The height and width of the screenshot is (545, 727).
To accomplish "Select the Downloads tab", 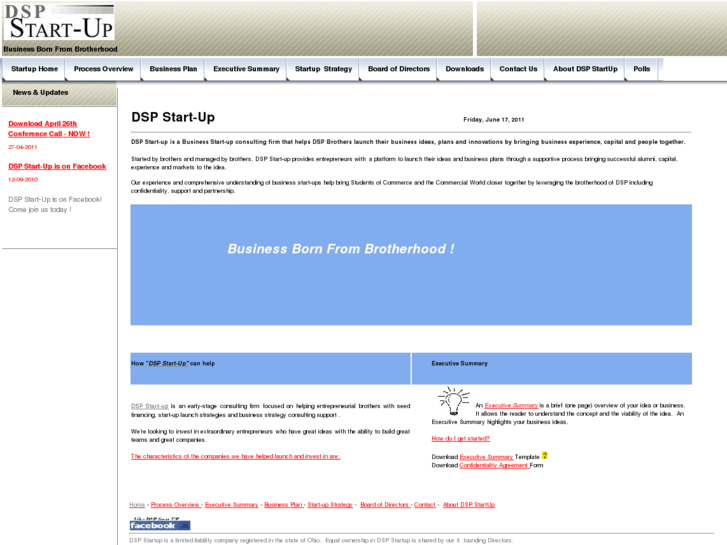I will coord(465,69).
